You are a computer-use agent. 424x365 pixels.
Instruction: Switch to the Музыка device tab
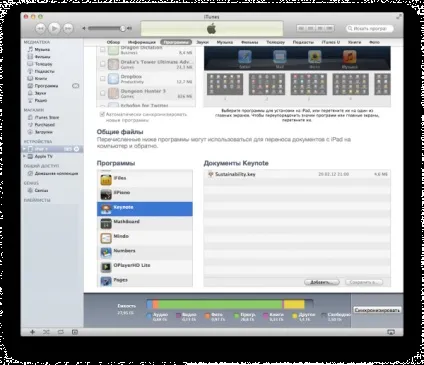225,42
